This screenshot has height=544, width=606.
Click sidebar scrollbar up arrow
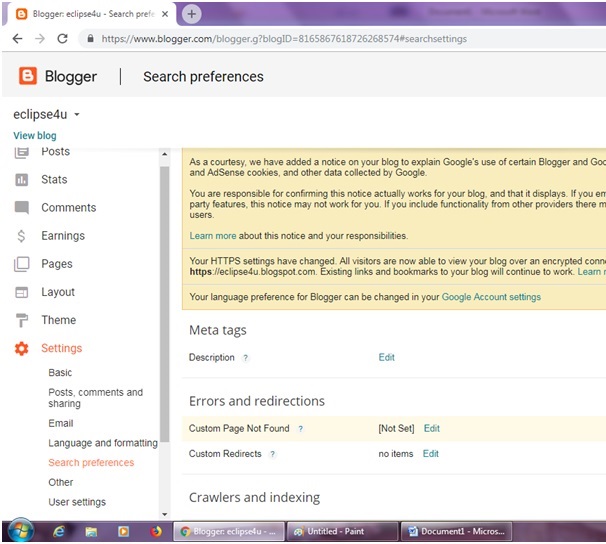point(165,154)
